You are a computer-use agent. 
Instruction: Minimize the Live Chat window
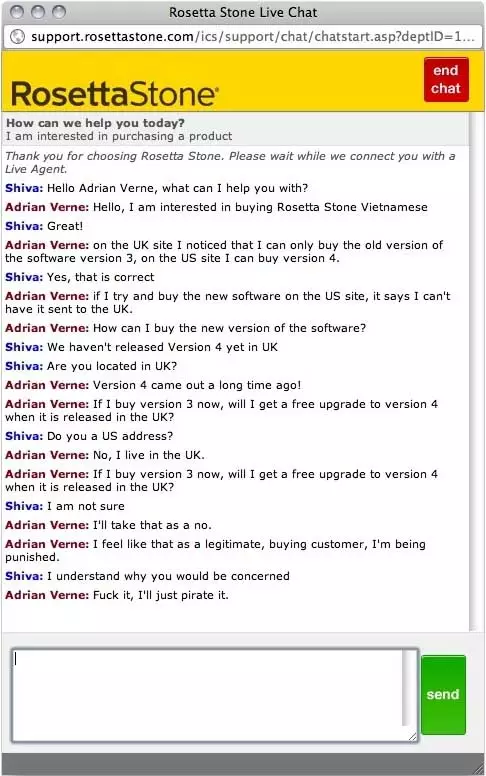38,12
